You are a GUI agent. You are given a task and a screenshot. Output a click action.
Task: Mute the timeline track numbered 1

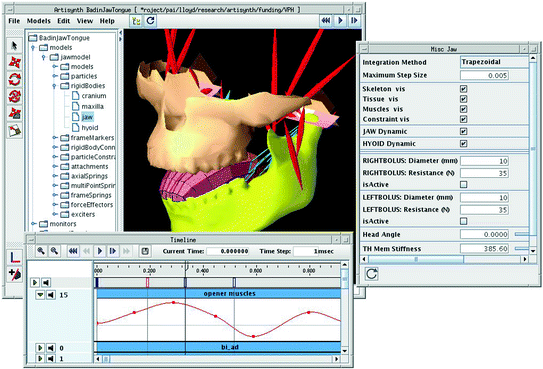(51, 358)
